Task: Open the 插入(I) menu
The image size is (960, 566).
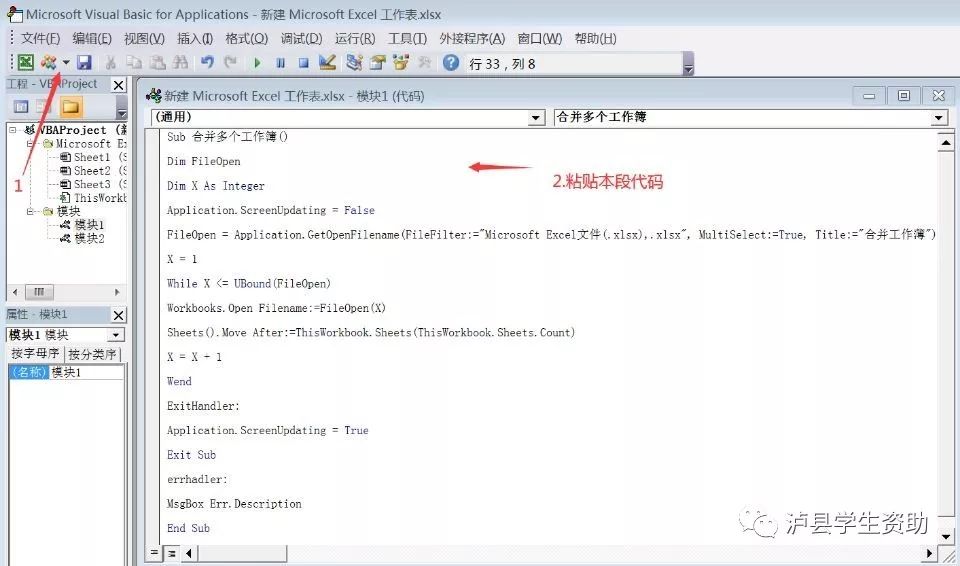Action: tap(195, 39)
